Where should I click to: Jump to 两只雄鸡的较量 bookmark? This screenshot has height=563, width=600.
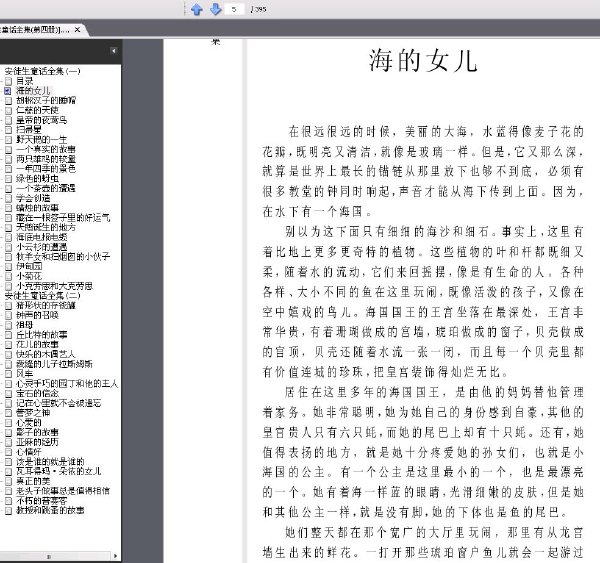[x=46, y=159]
